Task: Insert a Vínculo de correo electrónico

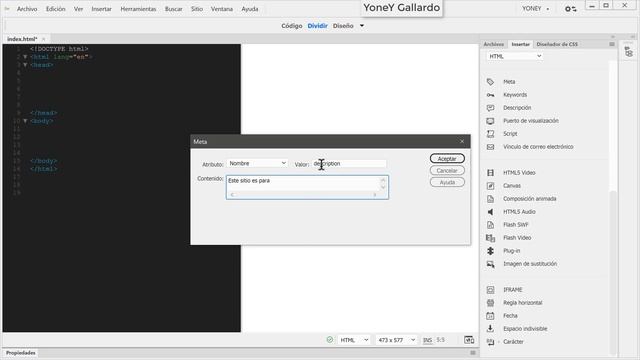Action: click(538, 147)
